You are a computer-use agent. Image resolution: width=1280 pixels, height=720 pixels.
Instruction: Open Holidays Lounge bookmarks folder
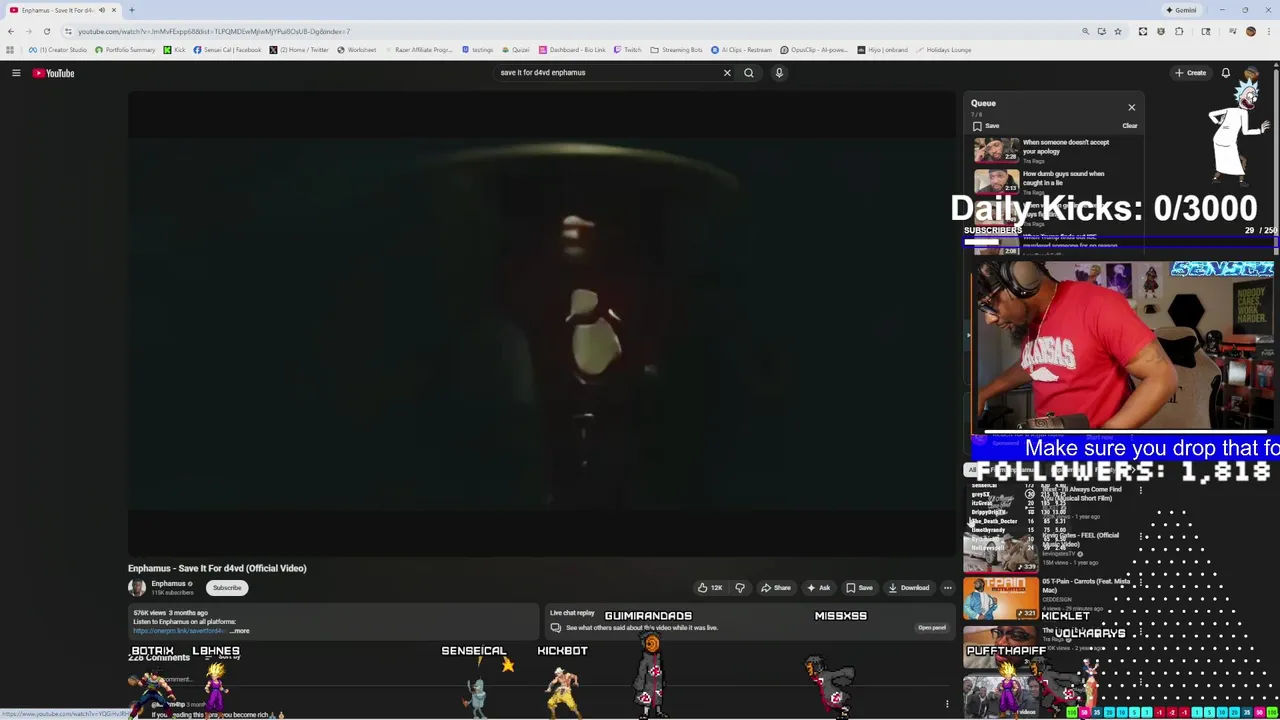[x=943, y=50]
